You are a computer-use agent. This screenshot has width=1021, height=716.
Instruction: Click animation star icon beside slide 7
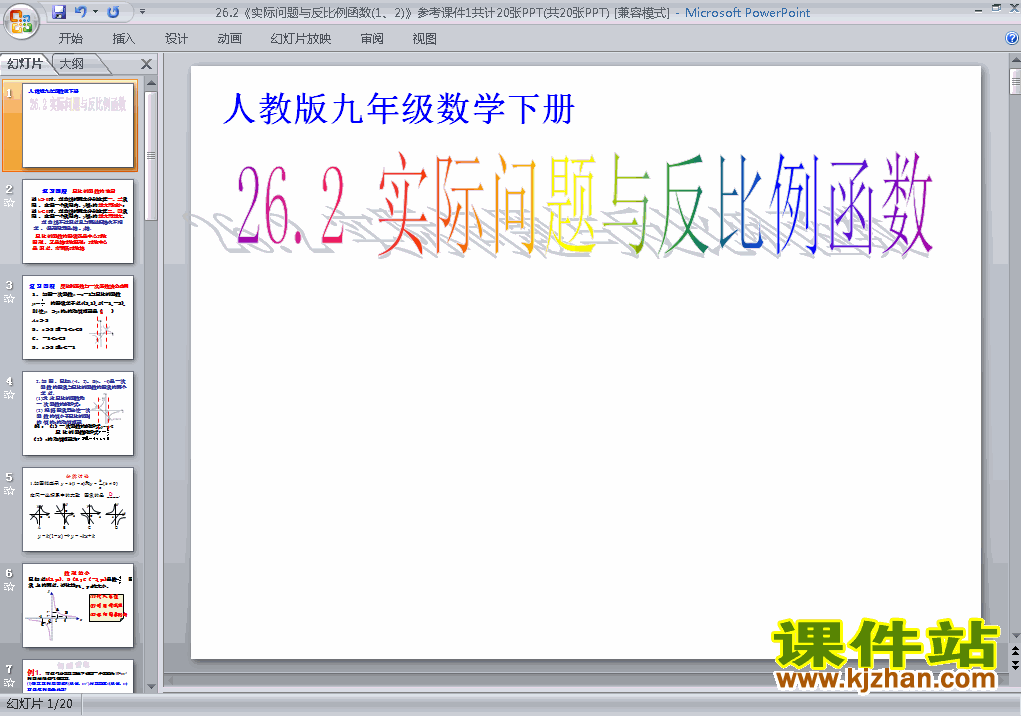pos(9,683)
